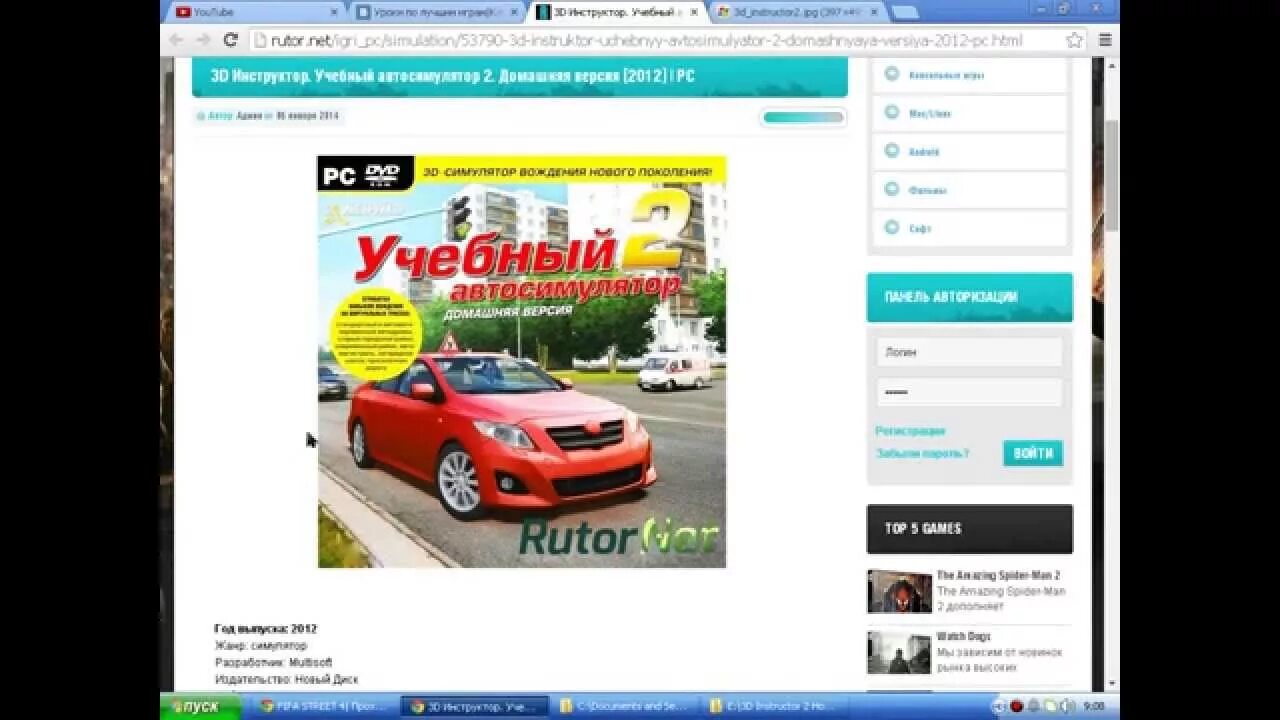Click the 'Регистрация' link
This screenshot has width=1280, height=720.
coord(910,431)
